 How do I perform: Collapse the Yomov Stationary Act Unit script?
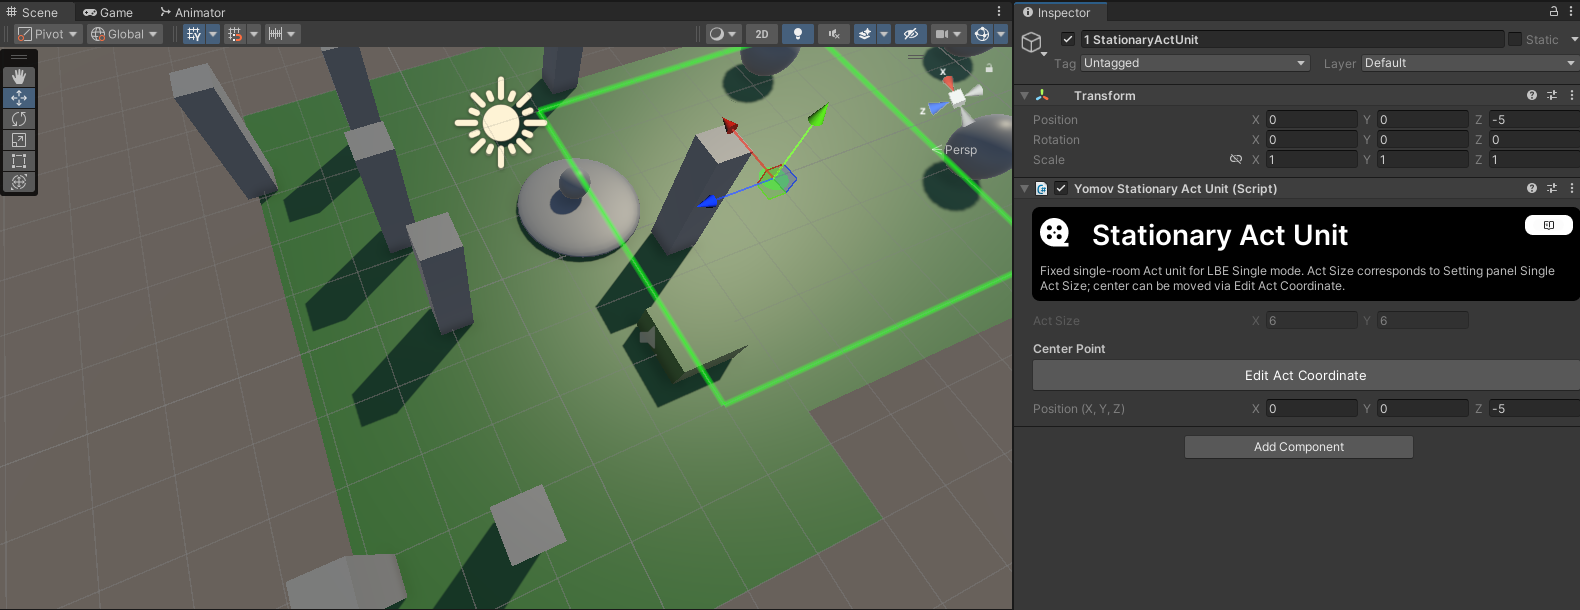[x=1025, y=189]
